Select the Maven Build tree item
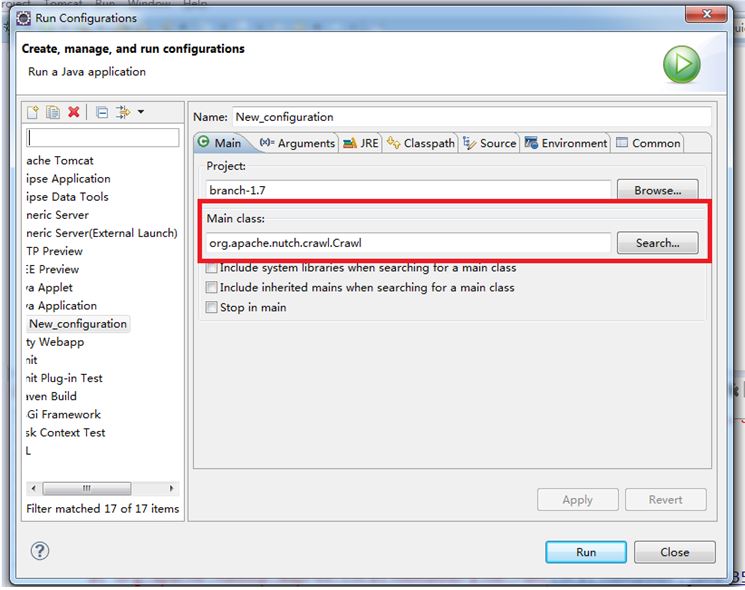745x590 pixels. coord(51,396)
